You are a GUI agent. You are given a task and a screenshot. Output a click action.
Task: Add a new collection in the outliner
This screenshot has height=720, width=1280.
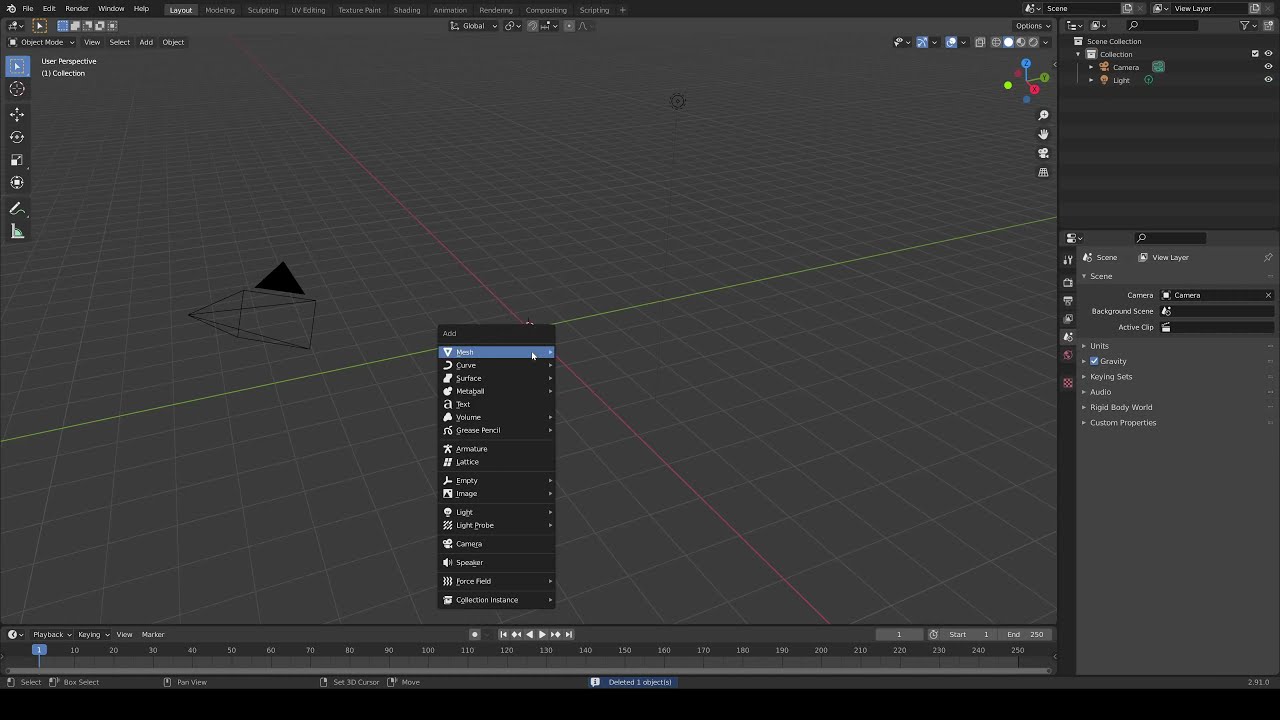click(x=1268, y=25)
